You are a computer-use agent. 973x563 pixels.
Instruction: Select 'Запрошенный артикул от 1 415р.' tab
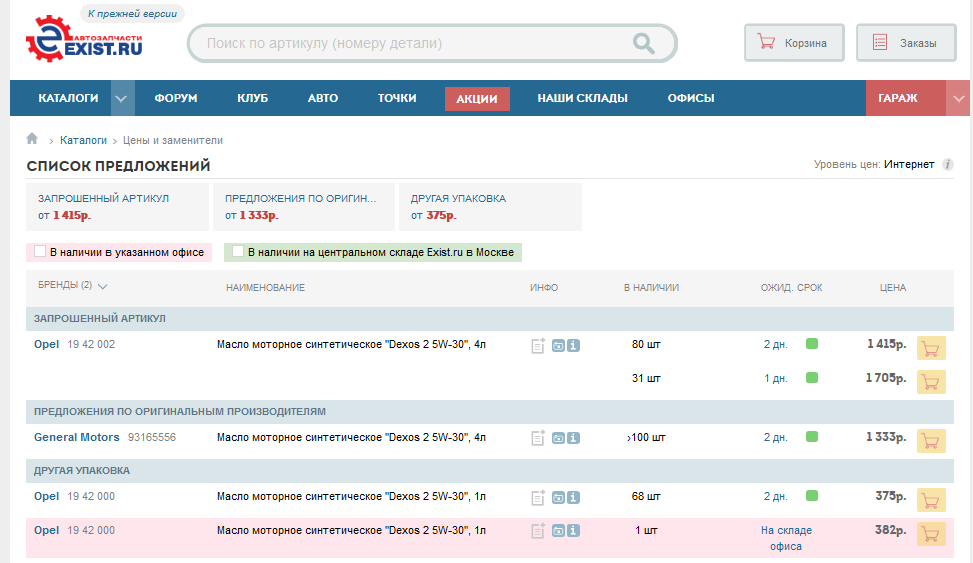[117, 207]
